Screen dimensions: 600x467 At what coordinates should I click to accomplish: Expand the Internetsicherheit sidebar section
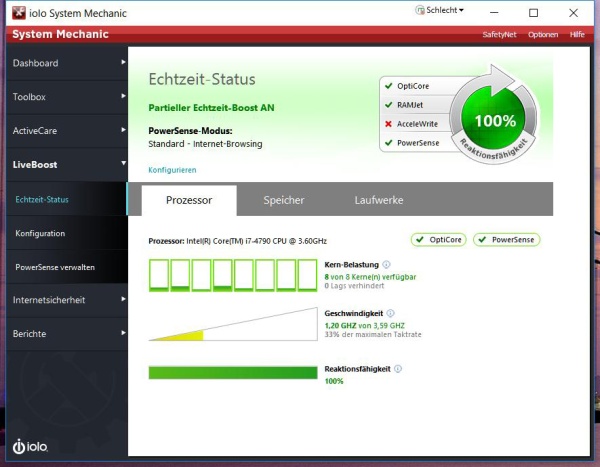point(67,300)
